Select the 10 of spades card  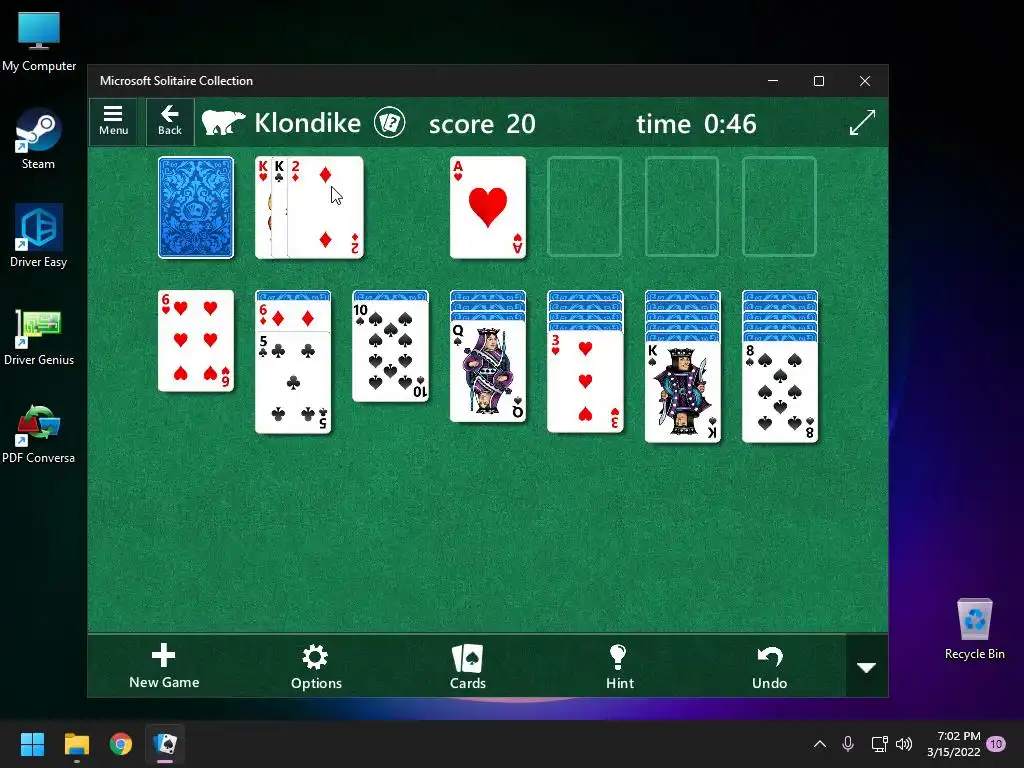[x=391, y=351]
